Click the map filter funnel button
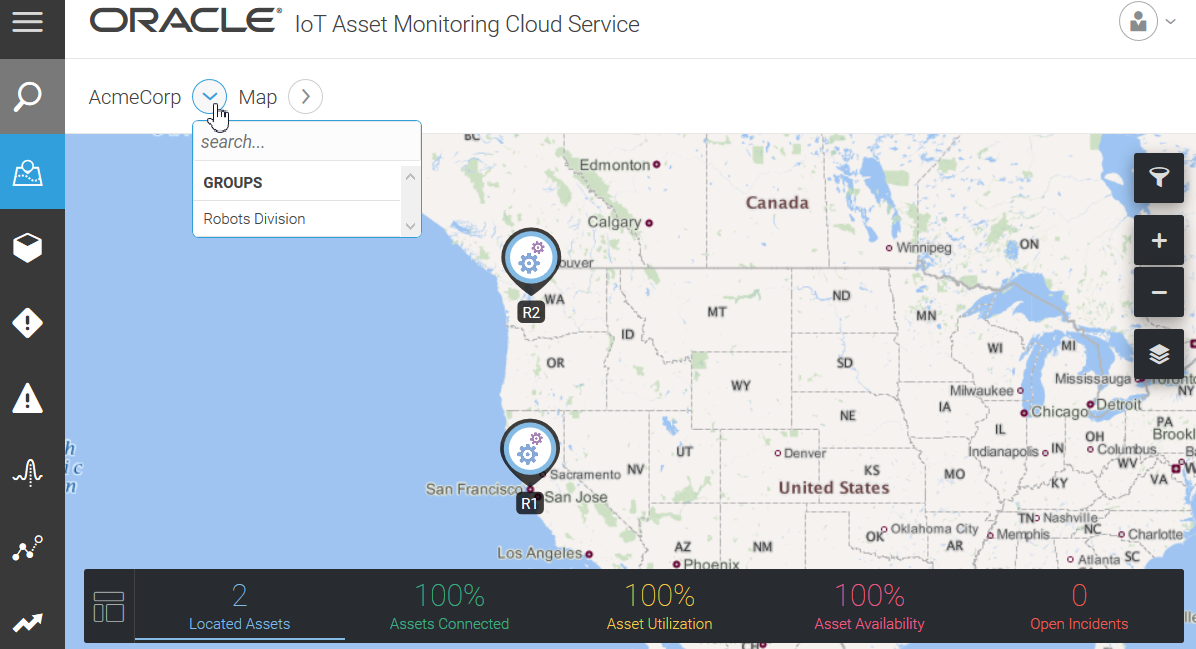The width and height of the screenshot is (1196, 649). [1159, 178]
